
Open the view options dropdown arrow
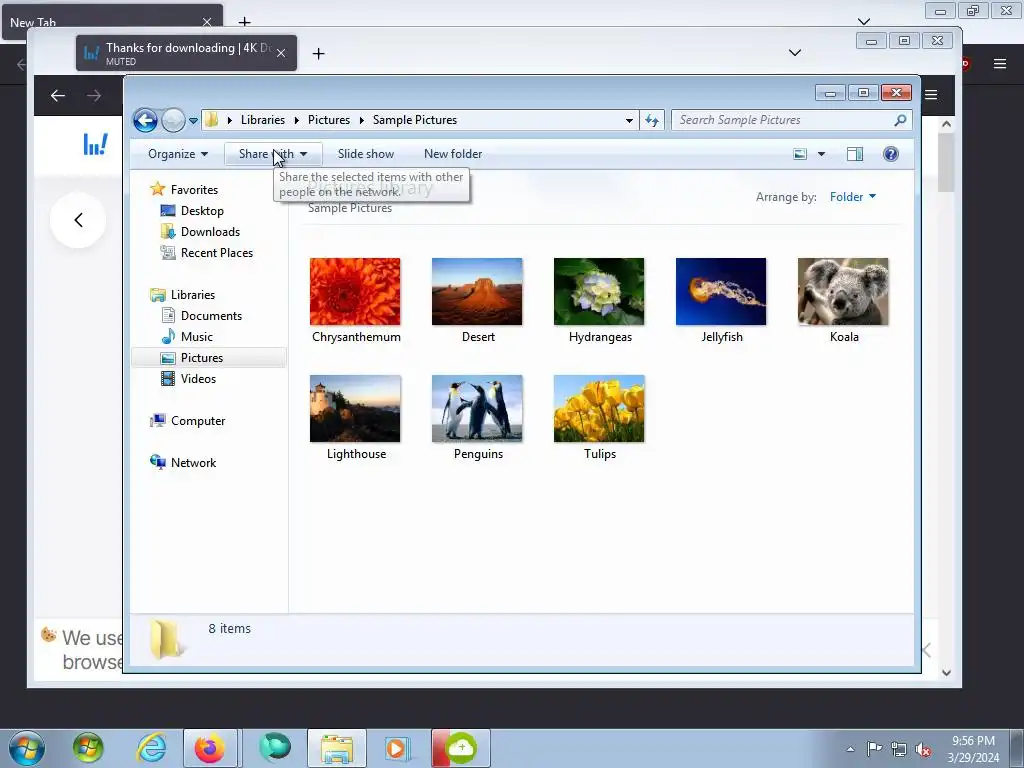[x=822, y=154]
